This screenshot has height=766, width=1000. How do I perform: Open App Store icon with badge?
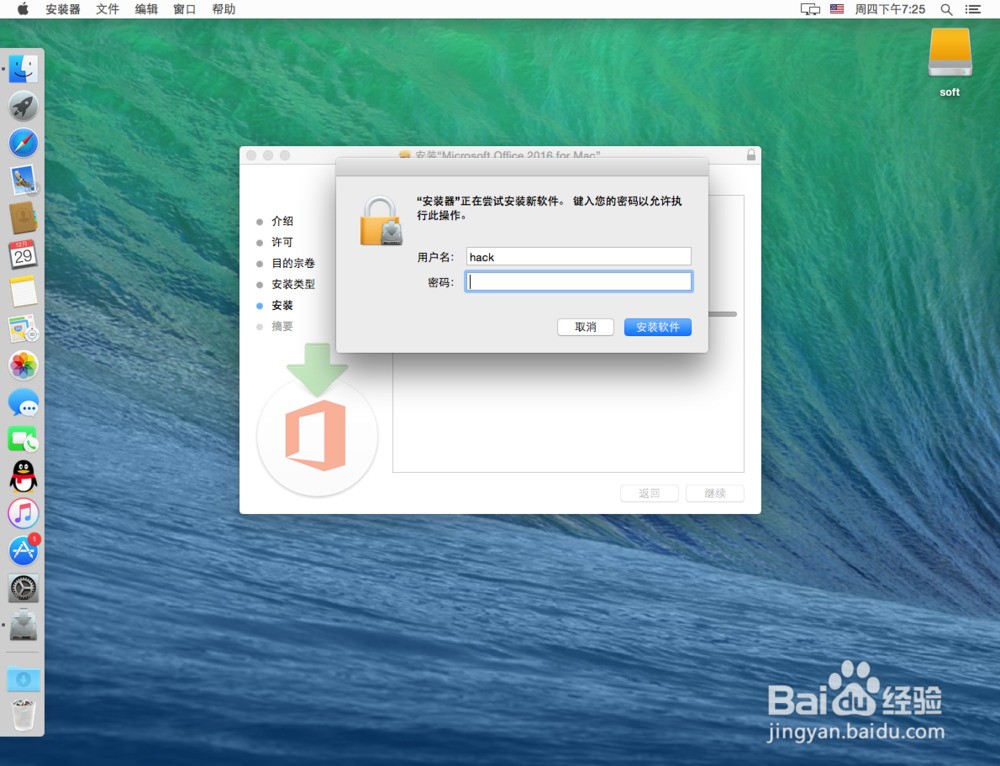point(24,550)
